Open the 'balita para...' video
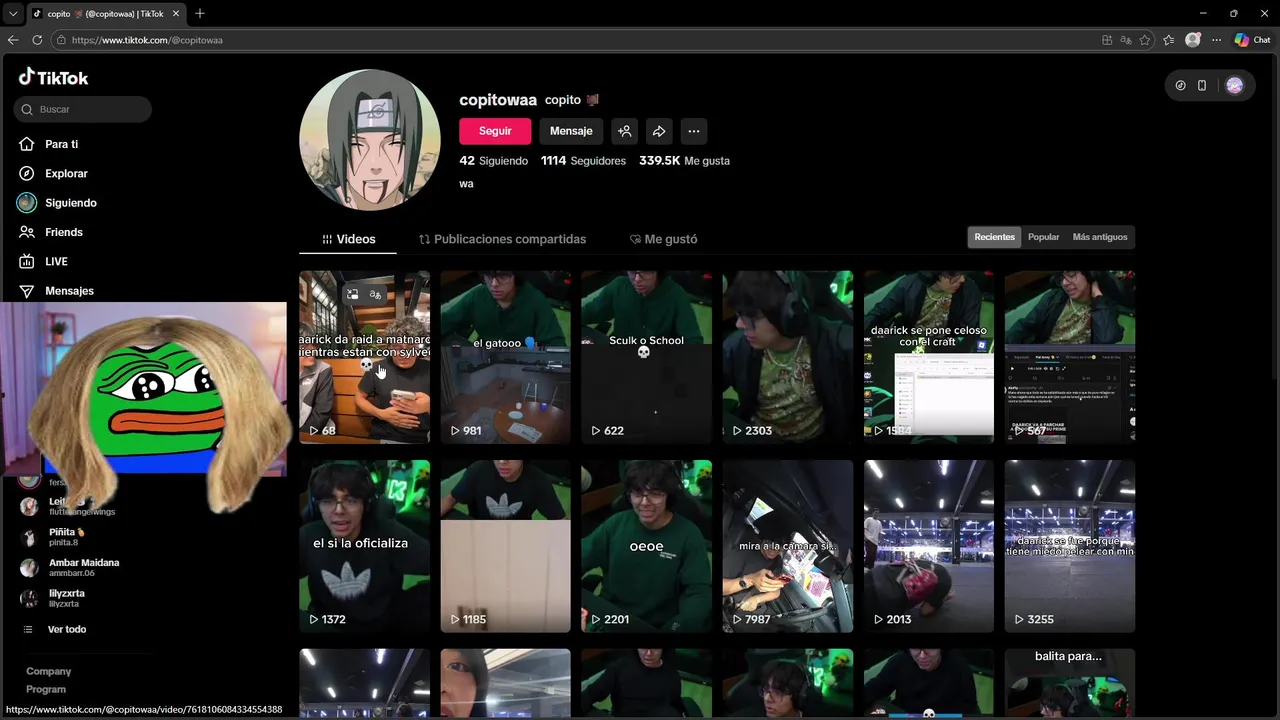The image size is (1280, 720). pyautogui.click(x=1070, y=683)
